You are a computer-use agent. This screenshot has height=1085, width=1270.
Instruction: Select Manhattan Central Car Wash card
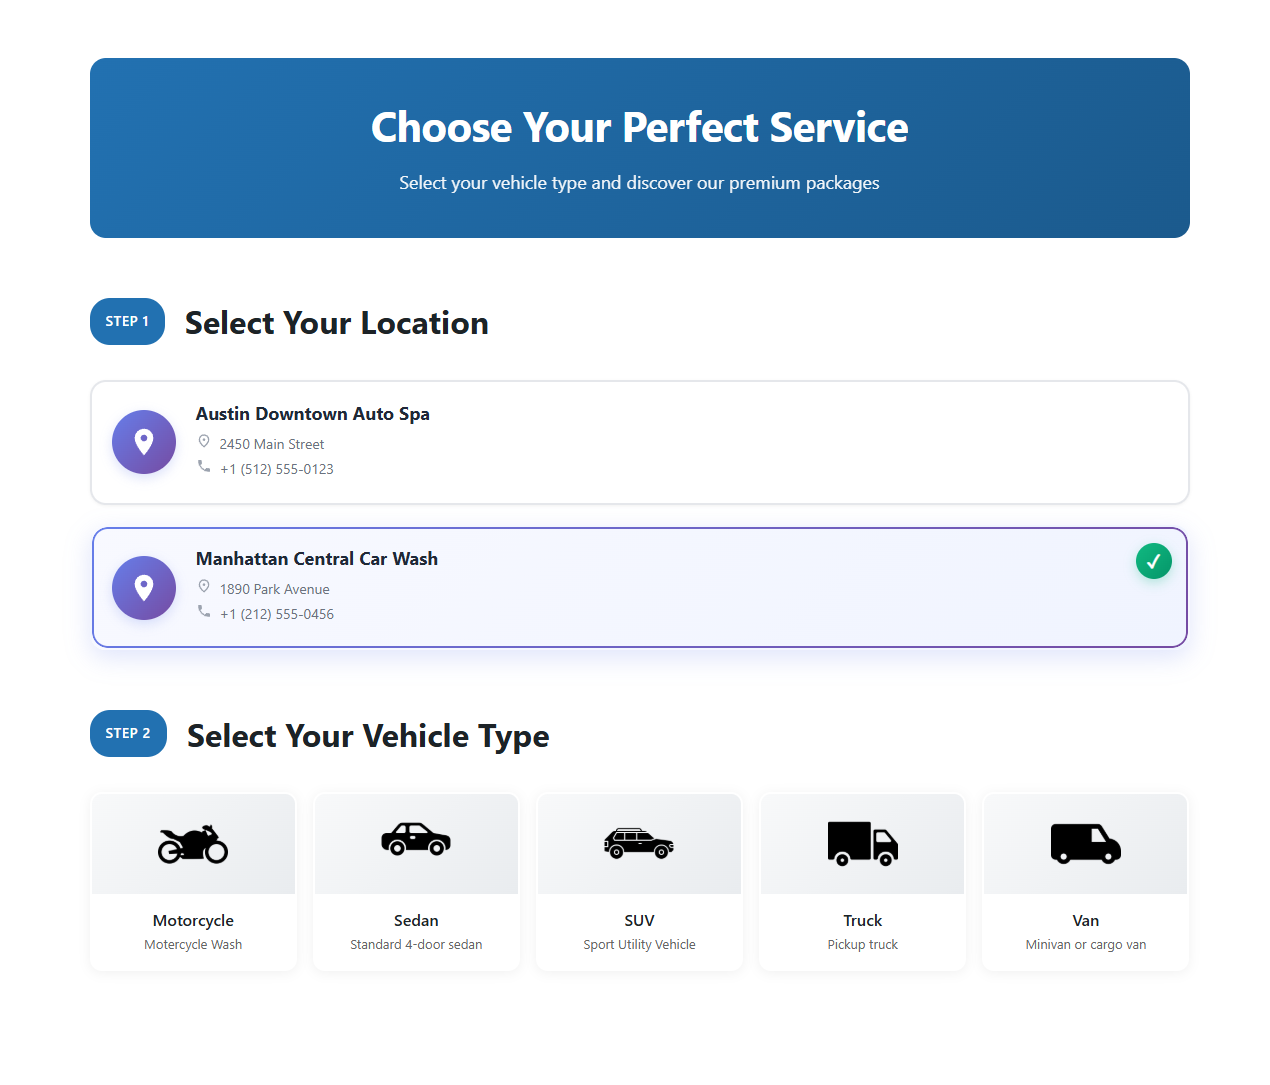(640, 588)
